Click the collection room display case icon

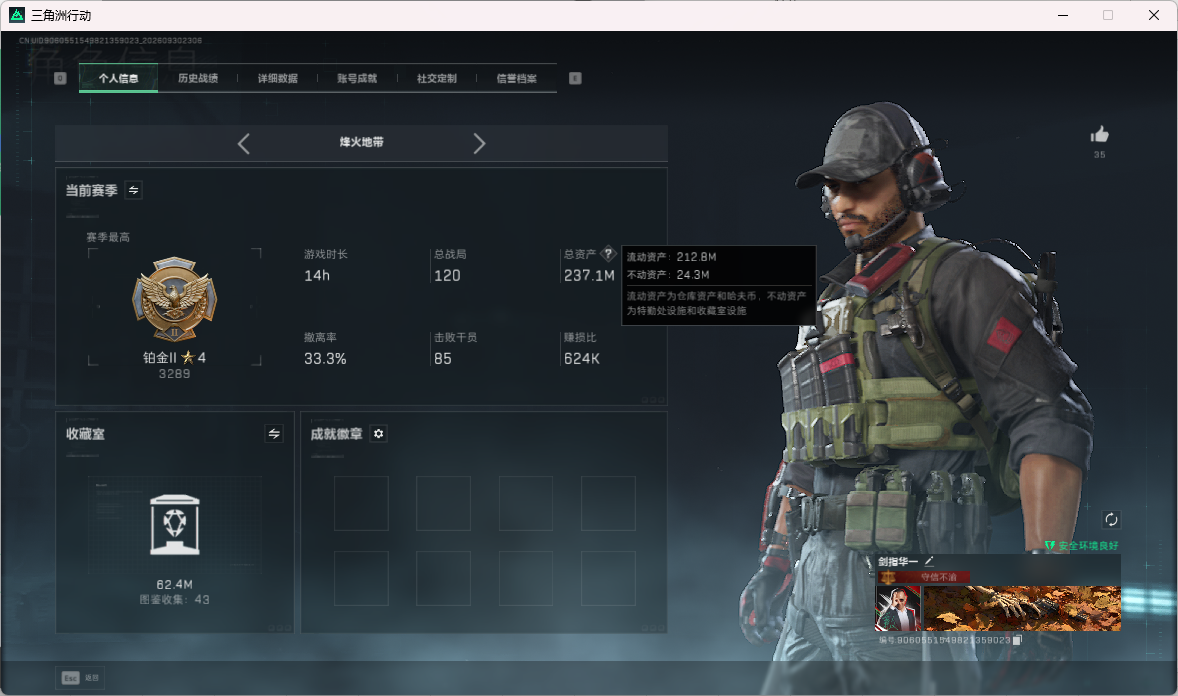tap(174, 525)
